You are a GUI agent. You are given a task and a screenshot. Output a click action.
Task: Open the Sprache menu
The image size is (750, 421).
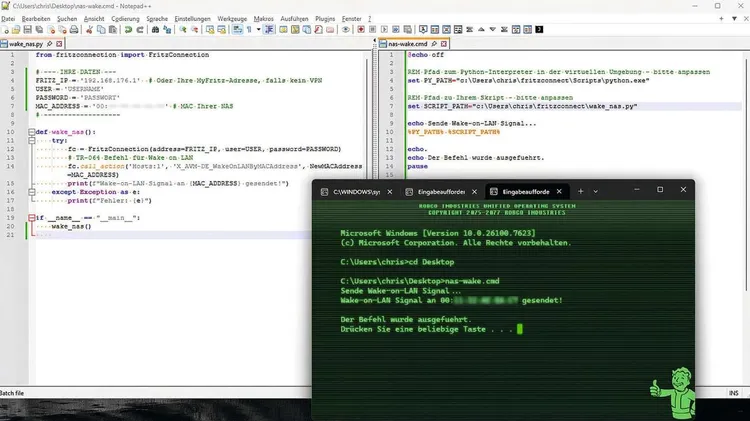click(x=157, y=19)
